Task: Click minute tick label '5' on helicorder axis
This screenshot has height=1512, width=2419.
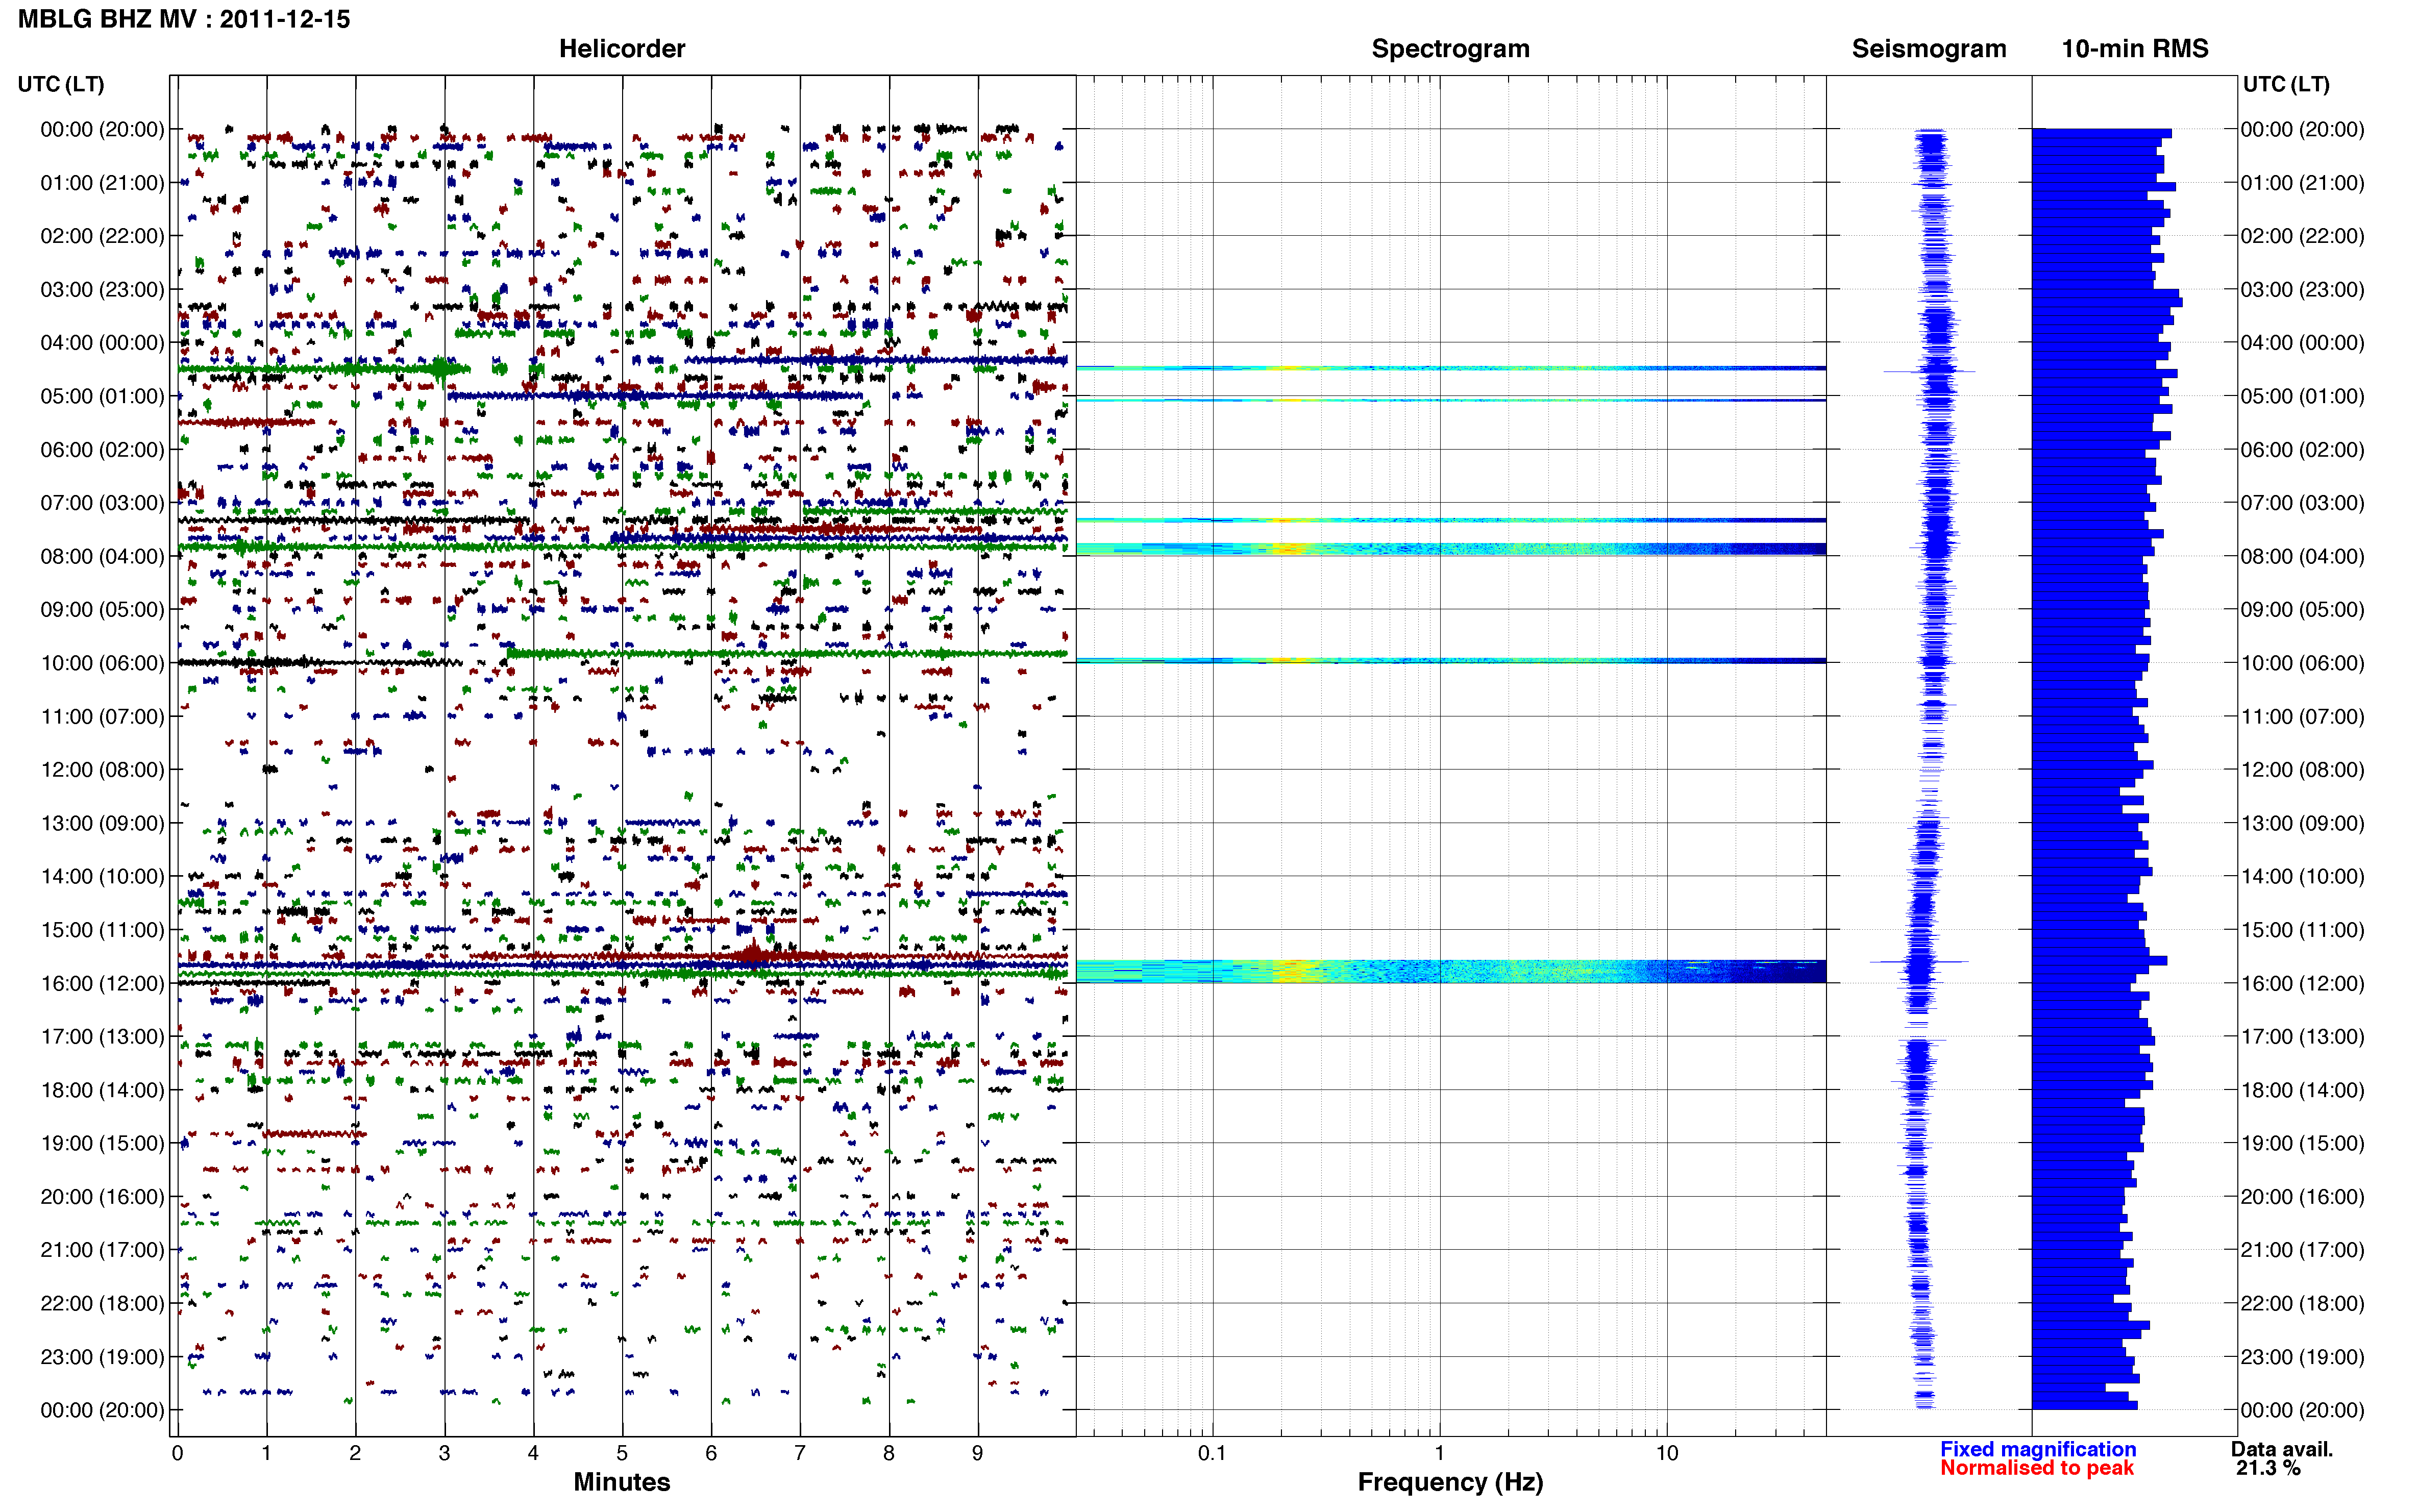Action: tap(622, 1453)
